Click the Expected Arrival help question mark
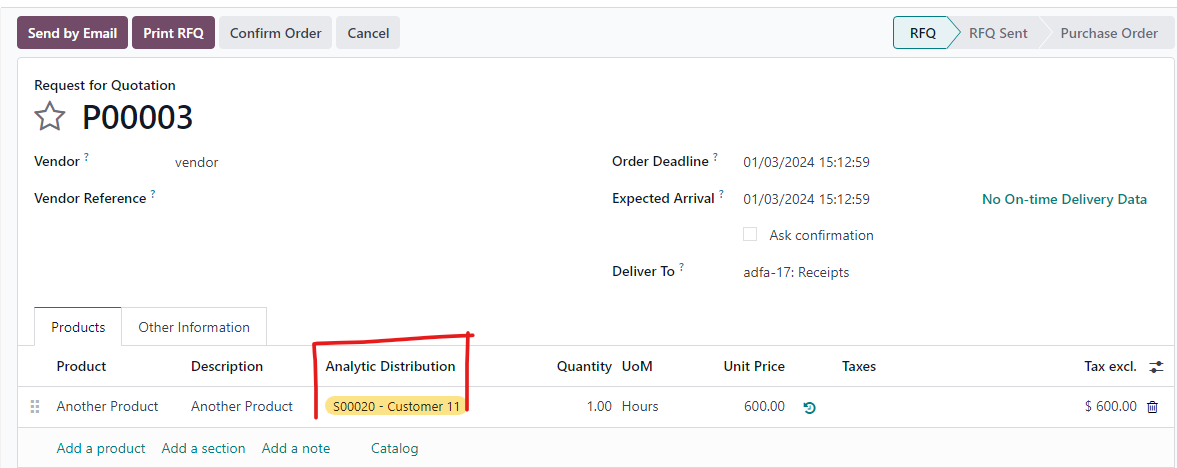The image size is (1177, 468). pos(721,195)
